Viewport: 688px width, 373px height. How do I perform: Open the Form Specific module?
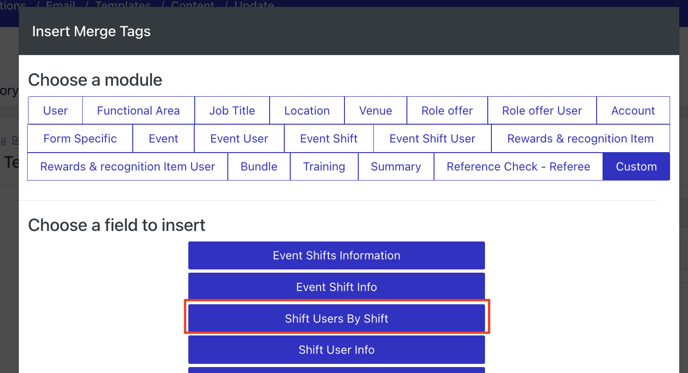(80, 139)
